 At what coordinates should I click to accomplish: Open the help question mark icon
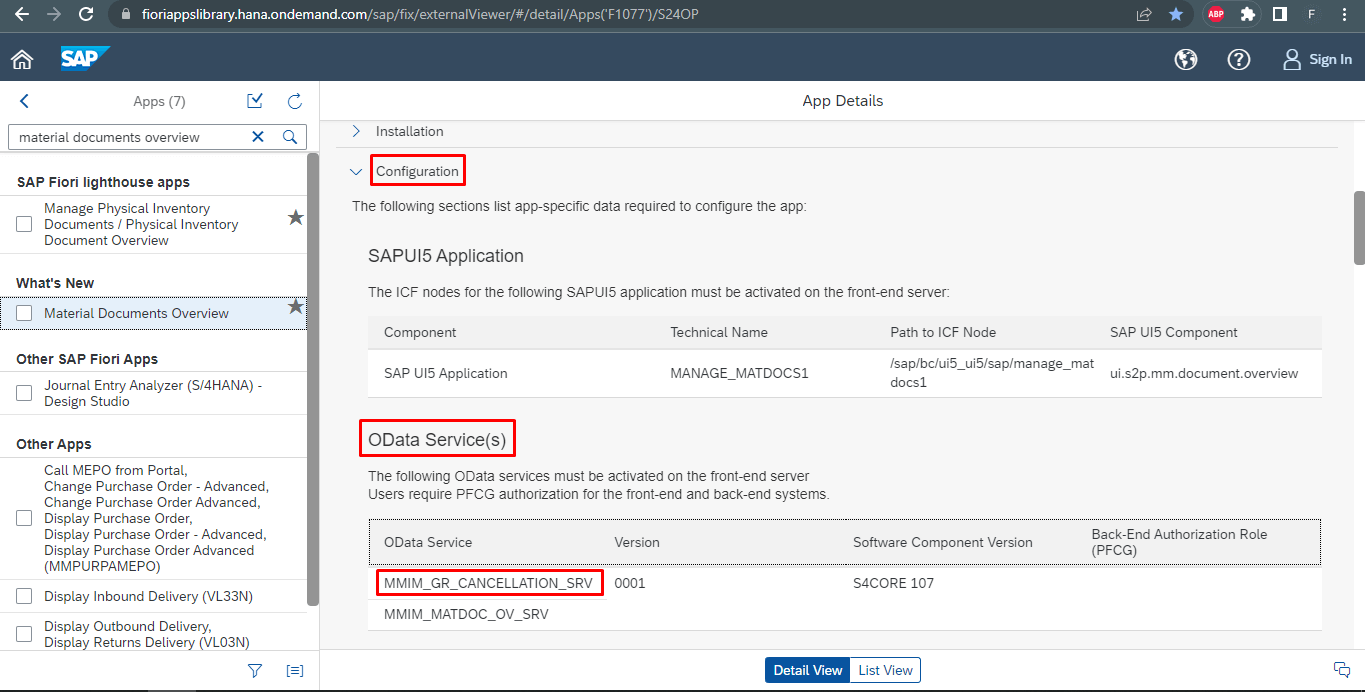1239,59
